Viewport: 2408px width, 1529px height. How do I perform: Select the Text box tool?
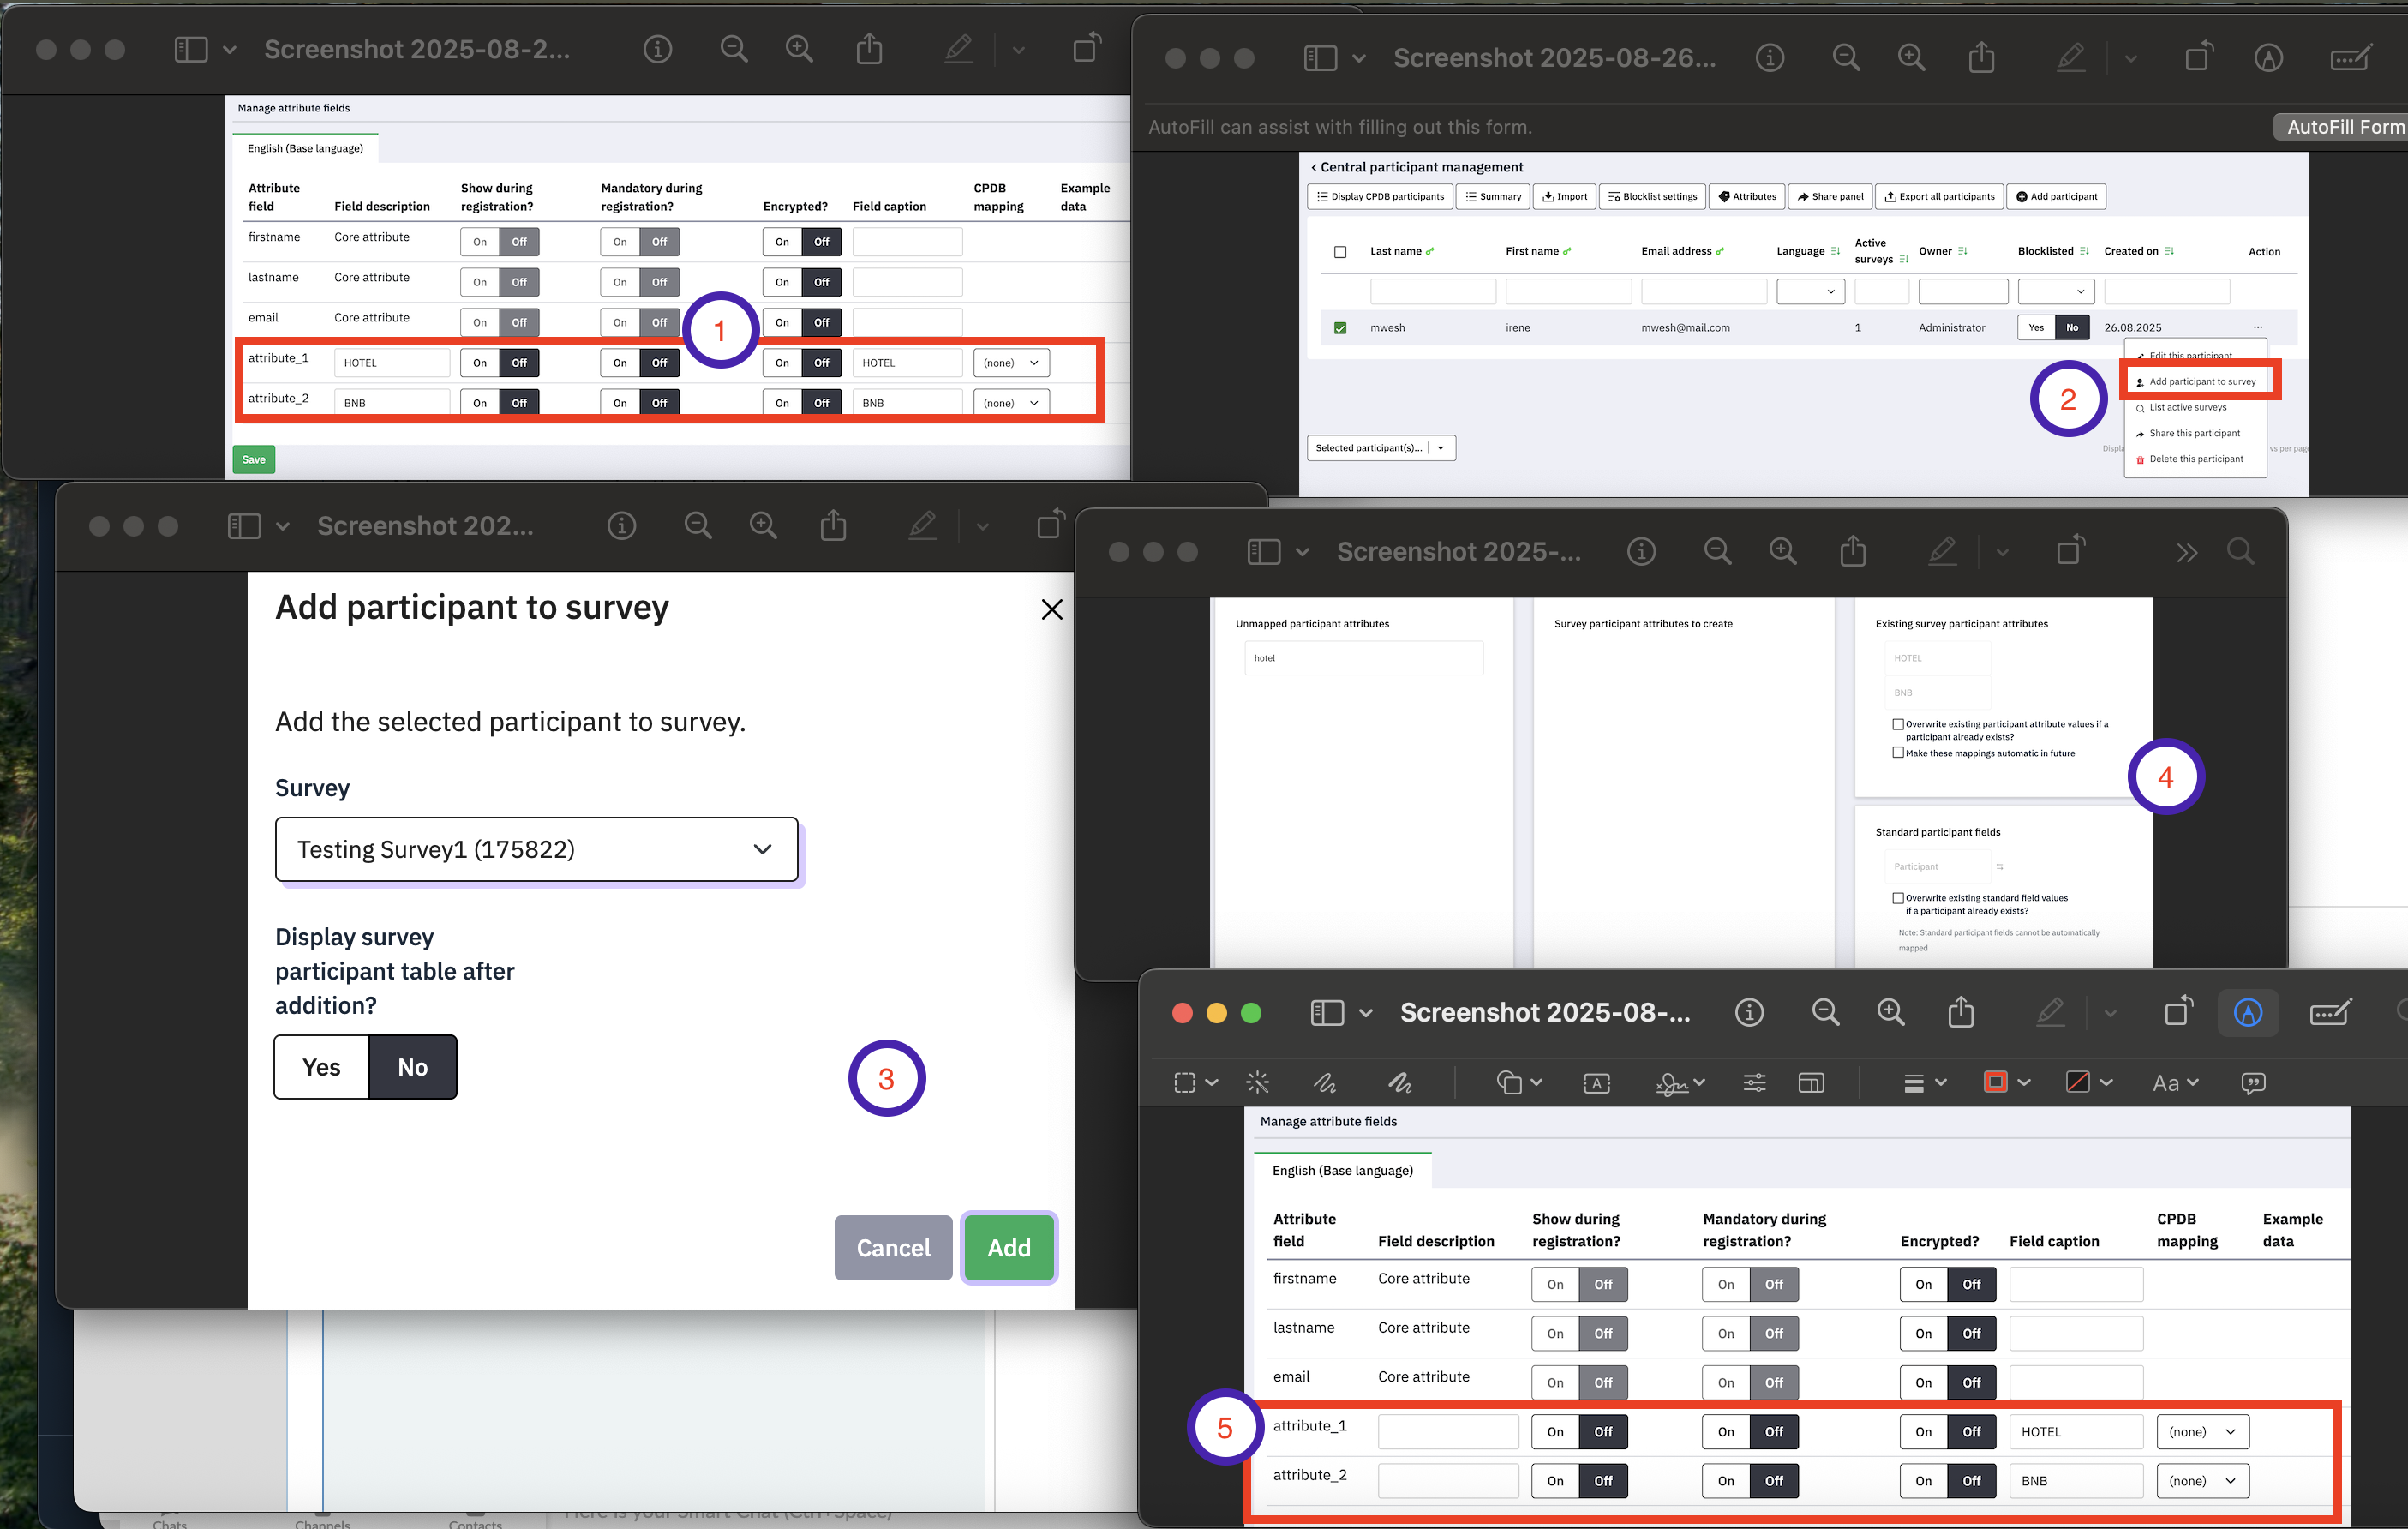tap(1596, 1083)
